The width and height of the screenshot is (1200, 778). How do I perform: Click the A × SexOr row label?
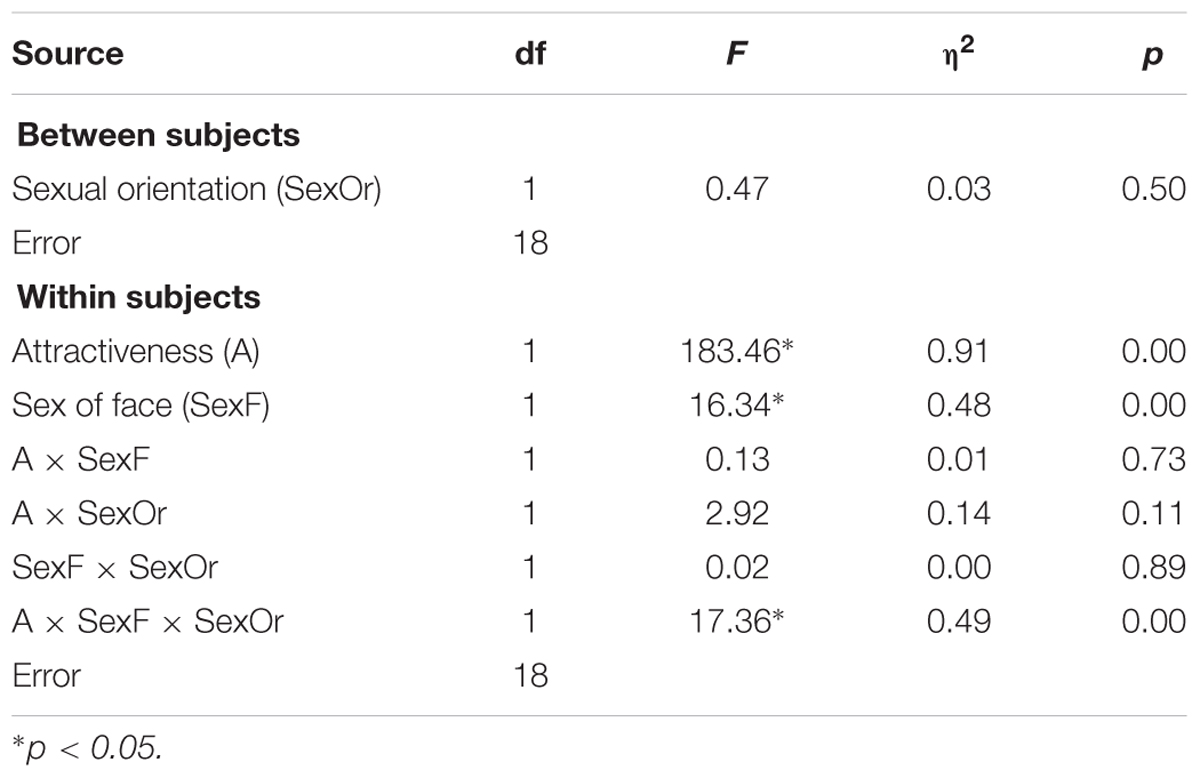pos(89,513)
